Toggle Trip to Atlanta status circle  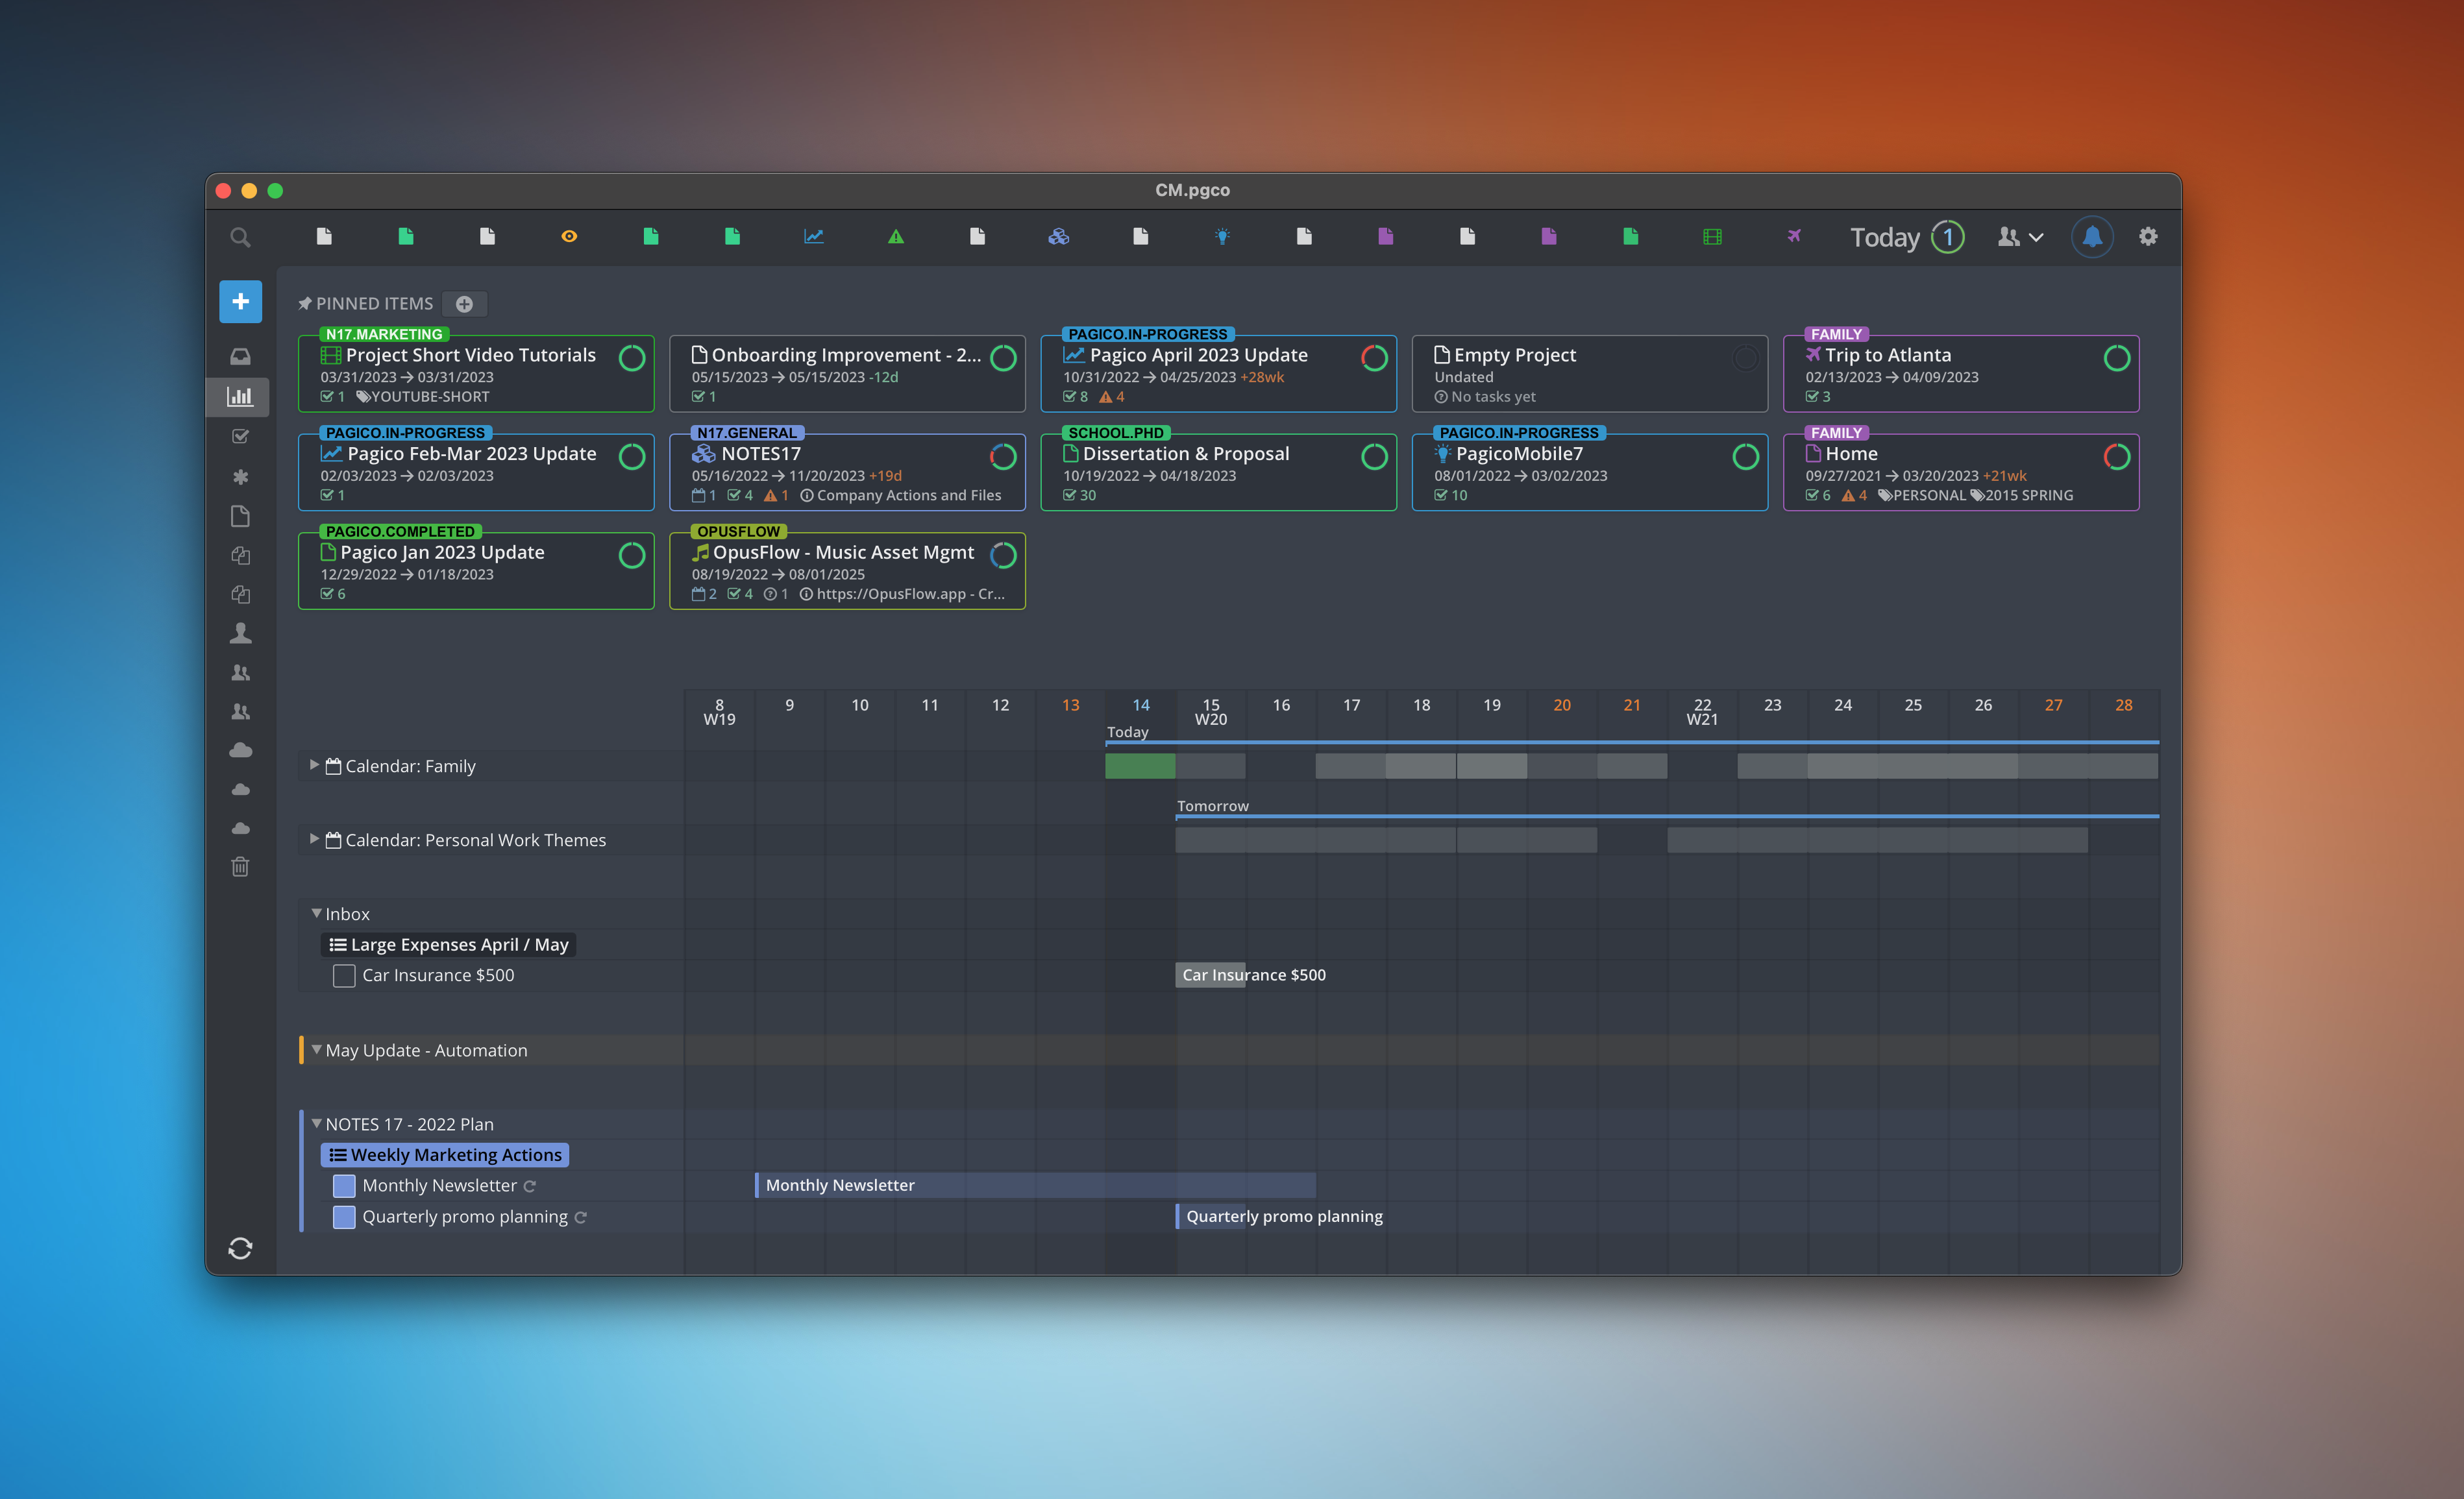pyautogui.click(x=2116, y=357)
